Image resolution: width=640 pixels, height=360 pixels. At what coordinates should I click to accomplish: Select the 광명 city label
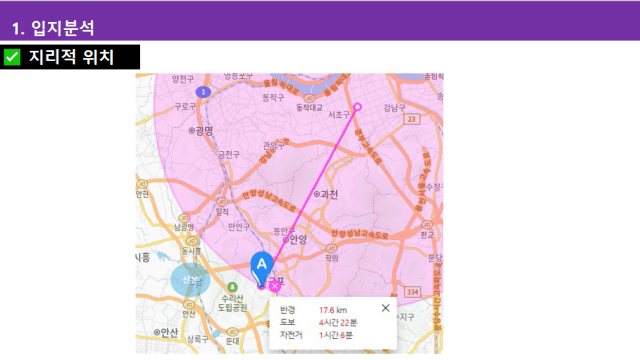[x=200, y=131]
